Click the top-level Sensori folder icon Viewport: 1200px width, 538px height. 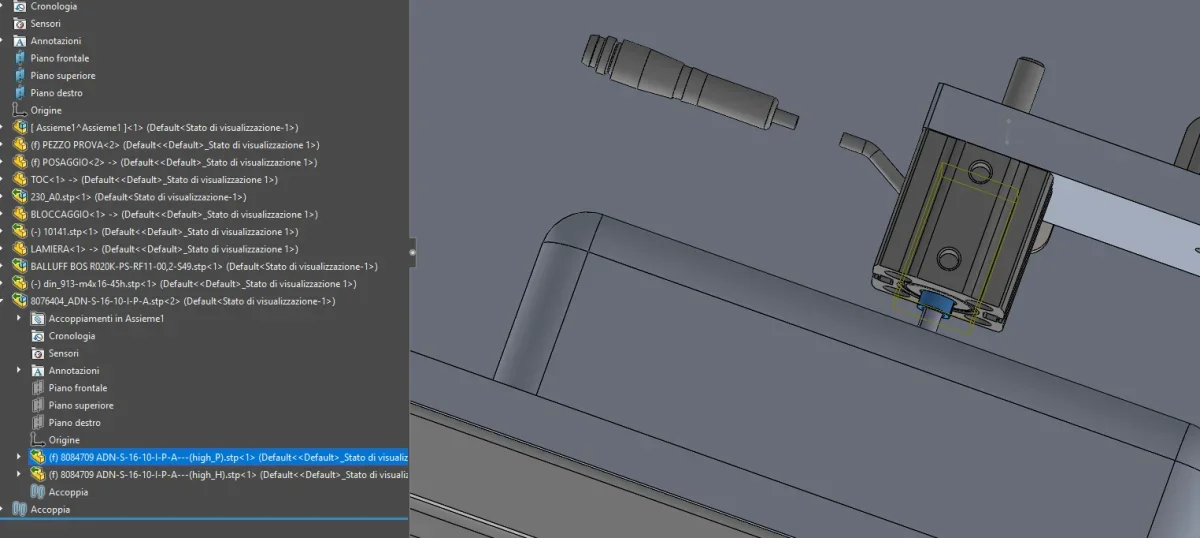click(19, 23)
